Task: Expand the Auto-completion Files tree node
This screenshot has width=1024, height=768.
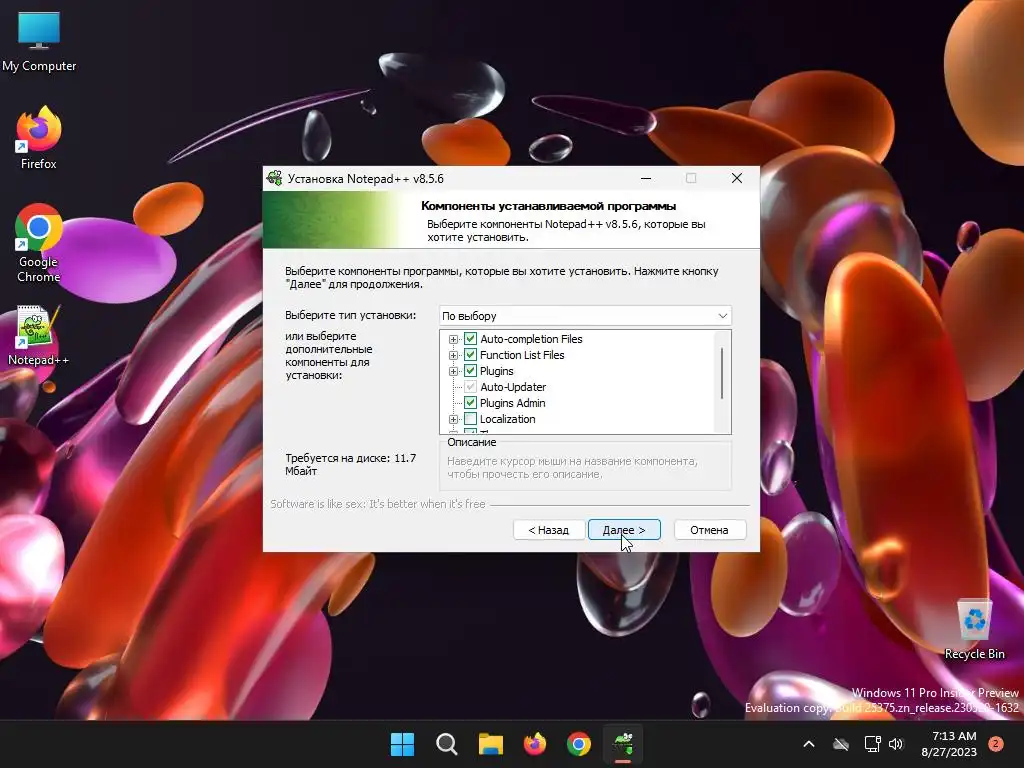Action: 453,340
